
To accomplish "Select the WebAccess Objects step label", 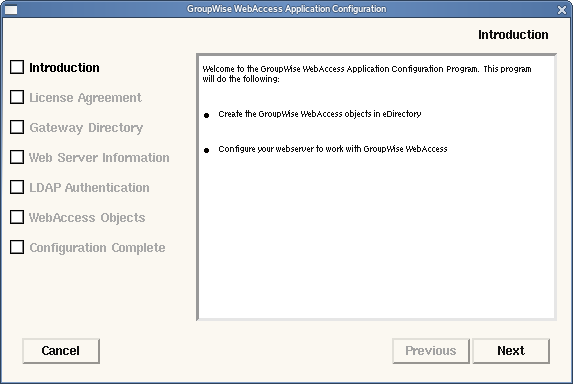I will click(87, 218).
